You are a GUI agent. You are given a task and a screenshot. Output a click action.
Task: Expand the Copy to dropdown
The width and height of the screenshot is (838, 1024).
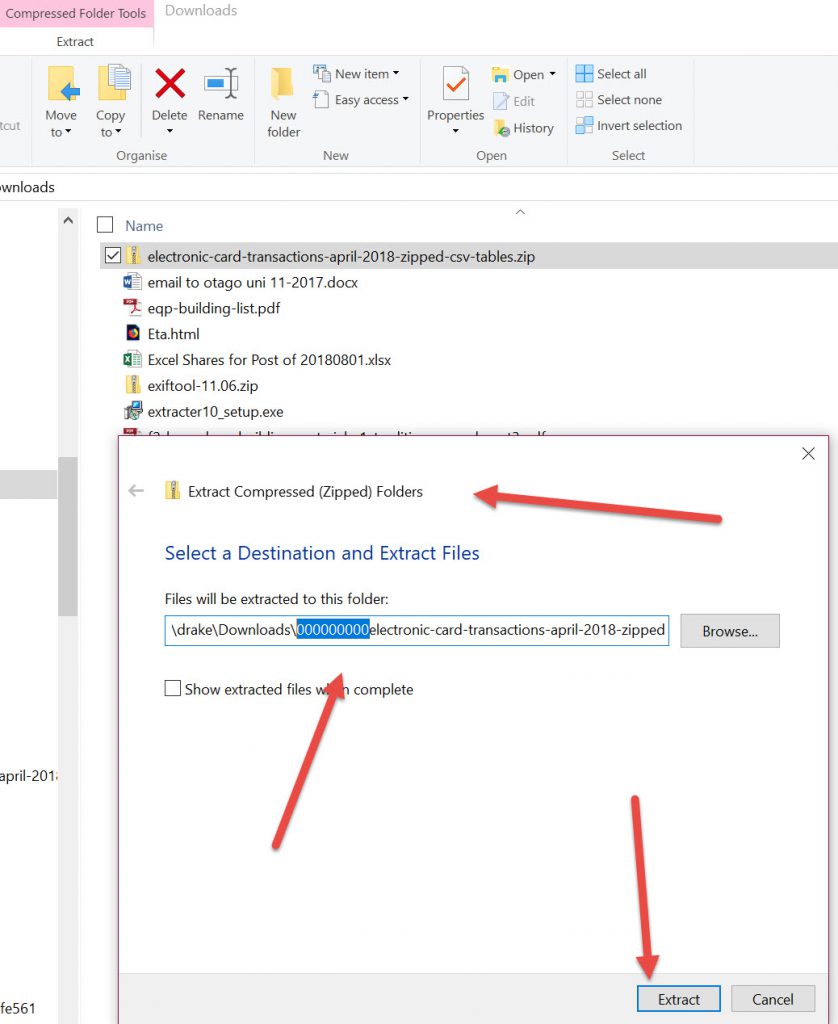point(110,132)
